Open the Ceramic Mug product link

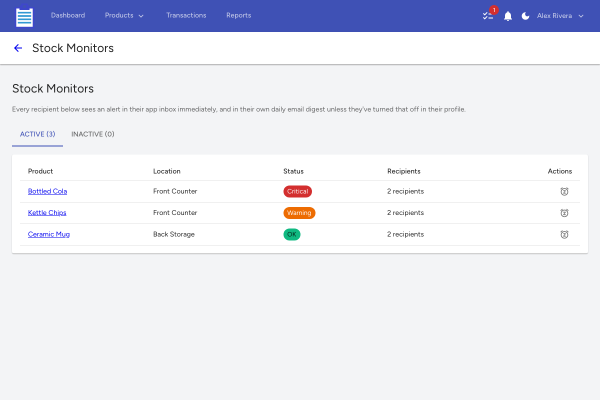(49, 234)
